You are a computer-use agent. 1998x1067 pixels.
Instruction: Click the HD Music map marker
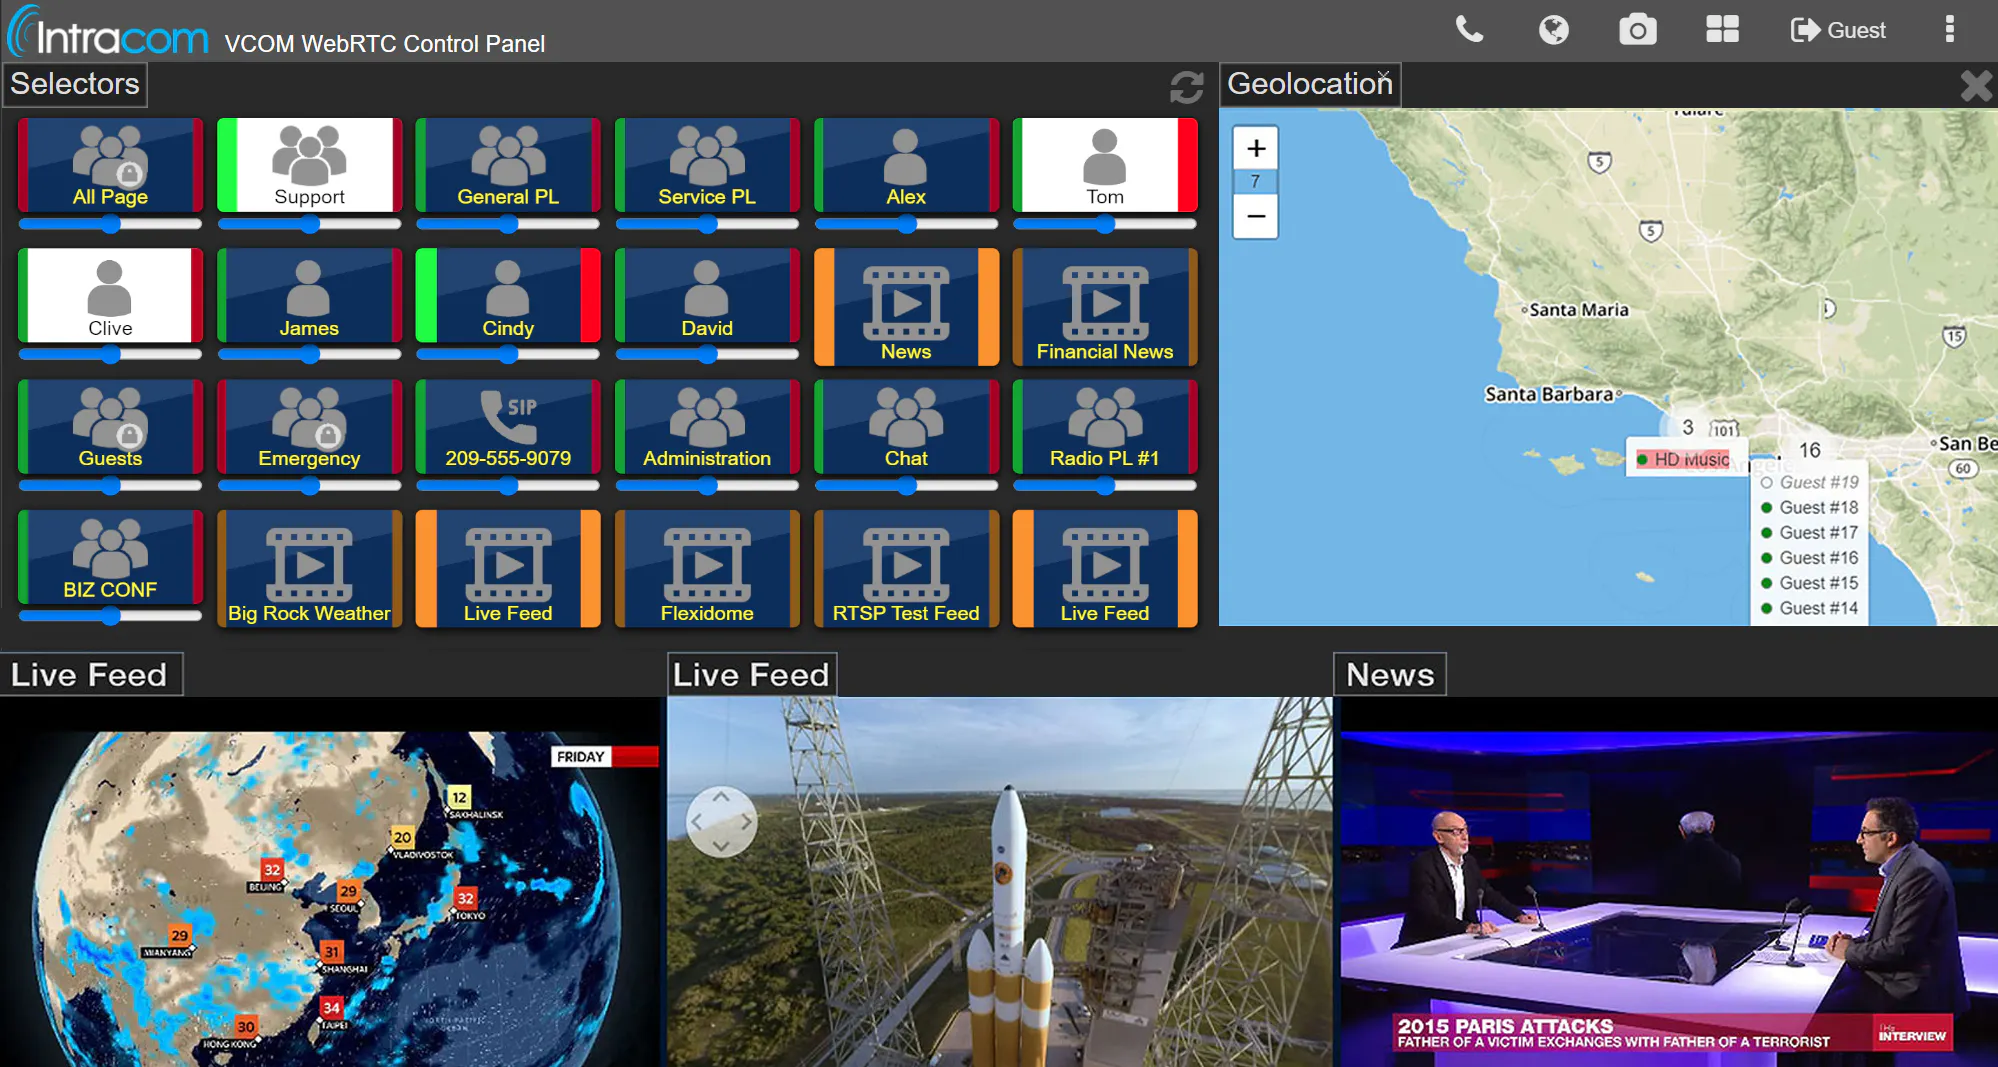tap(1685, 459)
